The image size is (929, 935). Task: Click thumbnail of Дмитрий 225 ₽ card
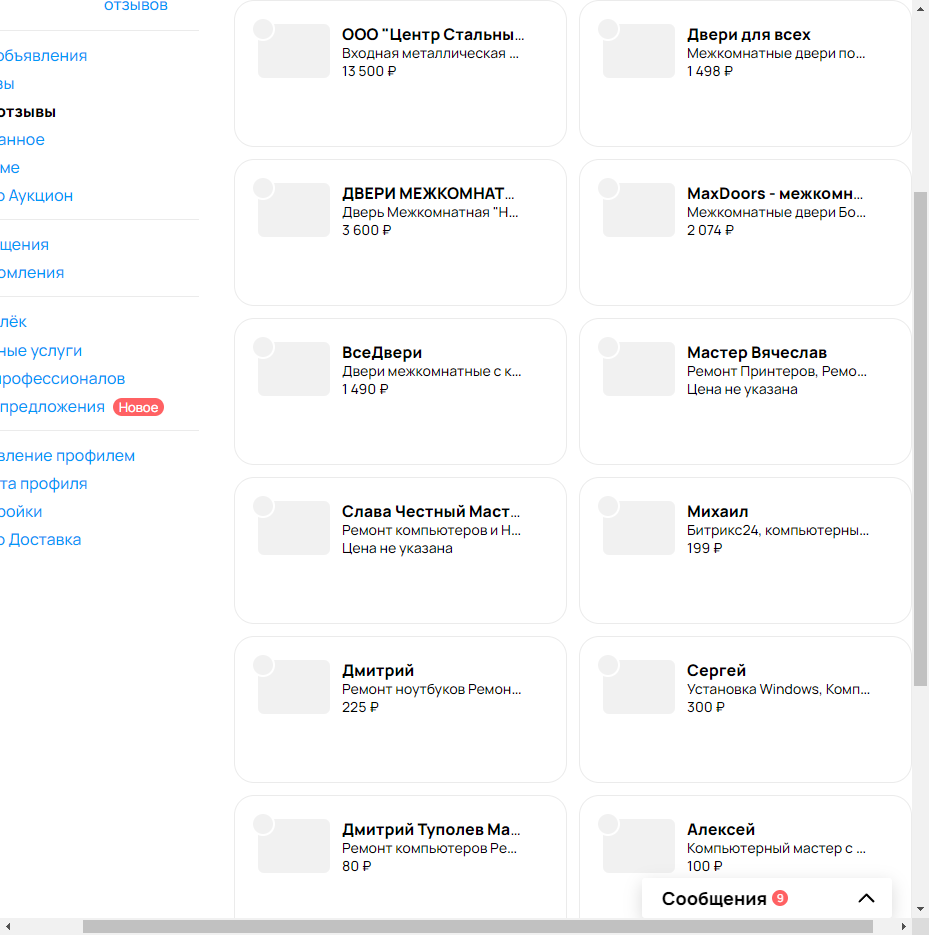[294, 687]
